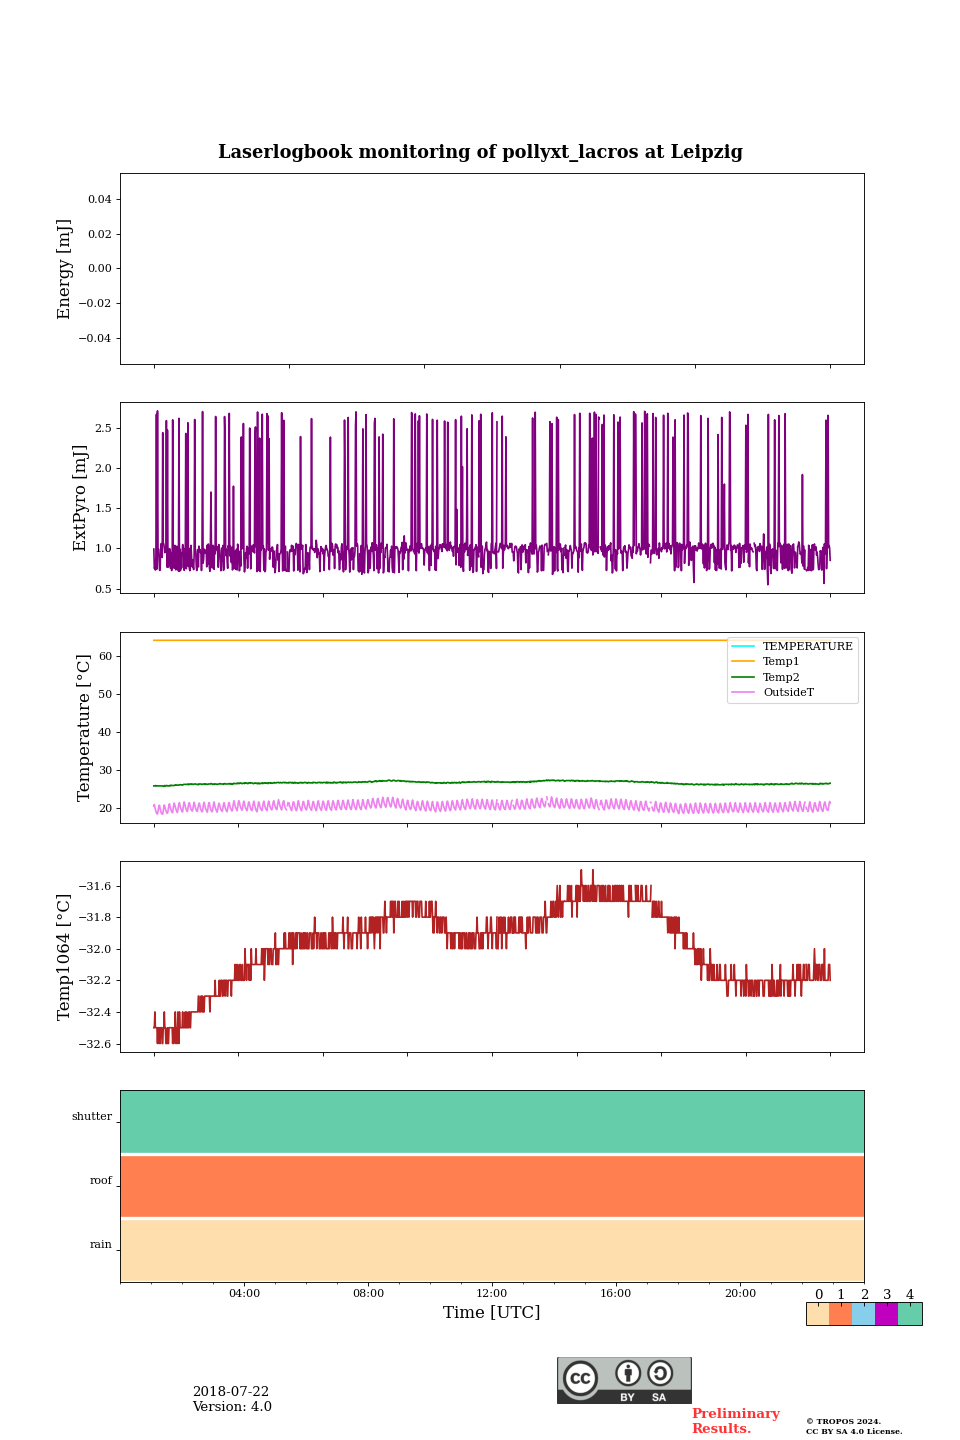Select the beige swatch labeled 0
960x1440 pixels.
point(818,1314)
